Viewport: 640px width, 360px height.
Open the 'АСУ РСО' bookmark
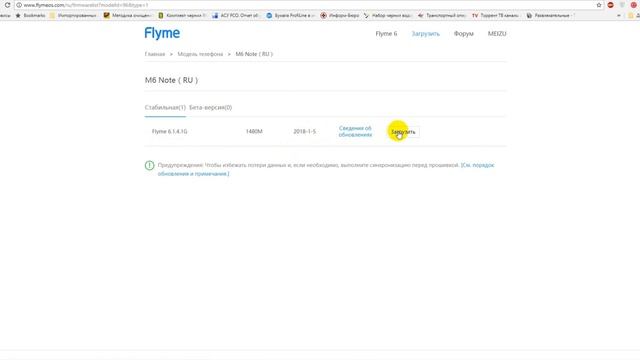pyautogui.click(x=236, y=15)
